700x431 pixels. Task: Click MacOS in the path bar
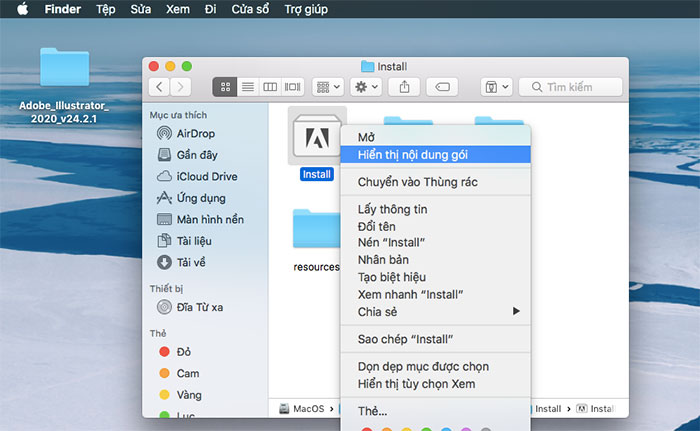[302, 409]
